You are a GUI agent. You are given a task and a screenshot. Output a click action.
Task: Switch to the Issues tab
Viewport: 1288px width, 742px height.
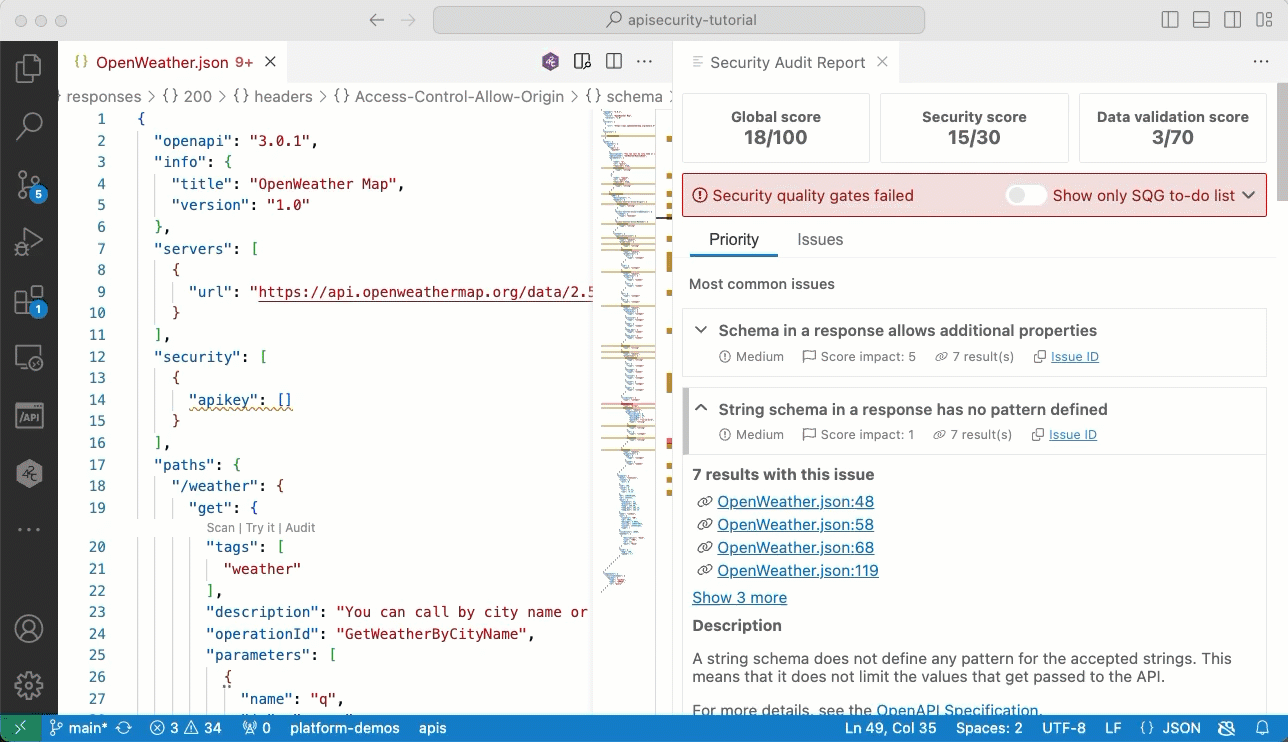click(x=820, y=240)
